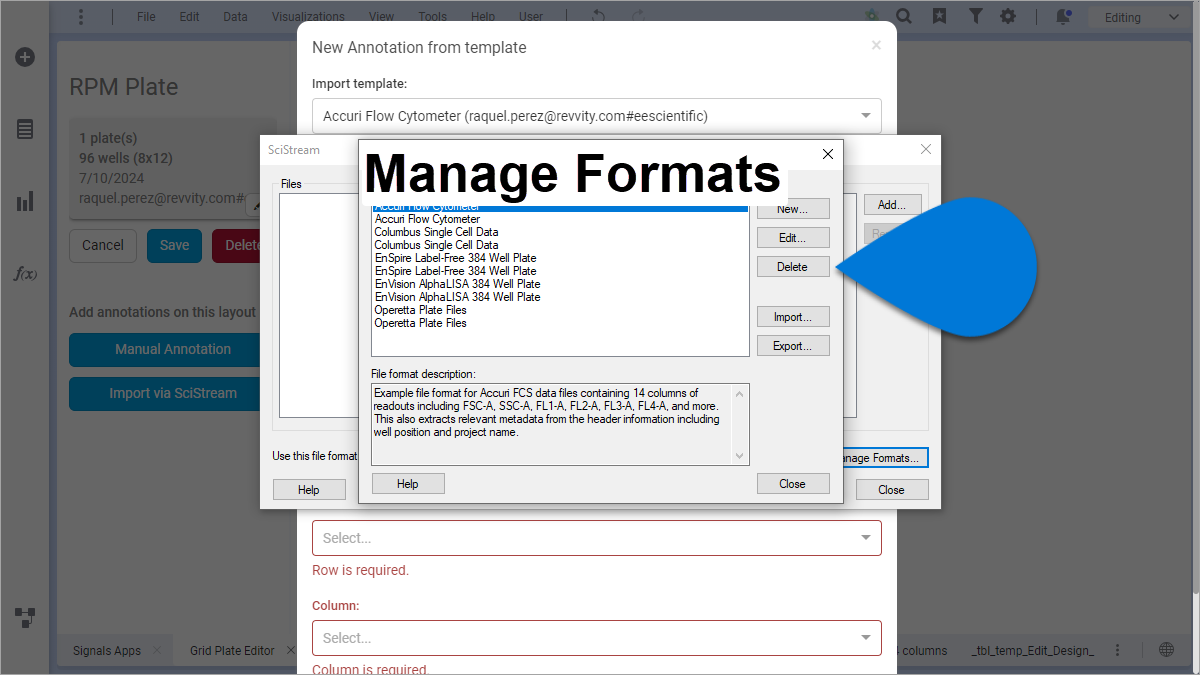The height and width of the screenshot is (675, 1200).
Task: Open the bookmark icon in top toolbar
Action: point(939,16)
